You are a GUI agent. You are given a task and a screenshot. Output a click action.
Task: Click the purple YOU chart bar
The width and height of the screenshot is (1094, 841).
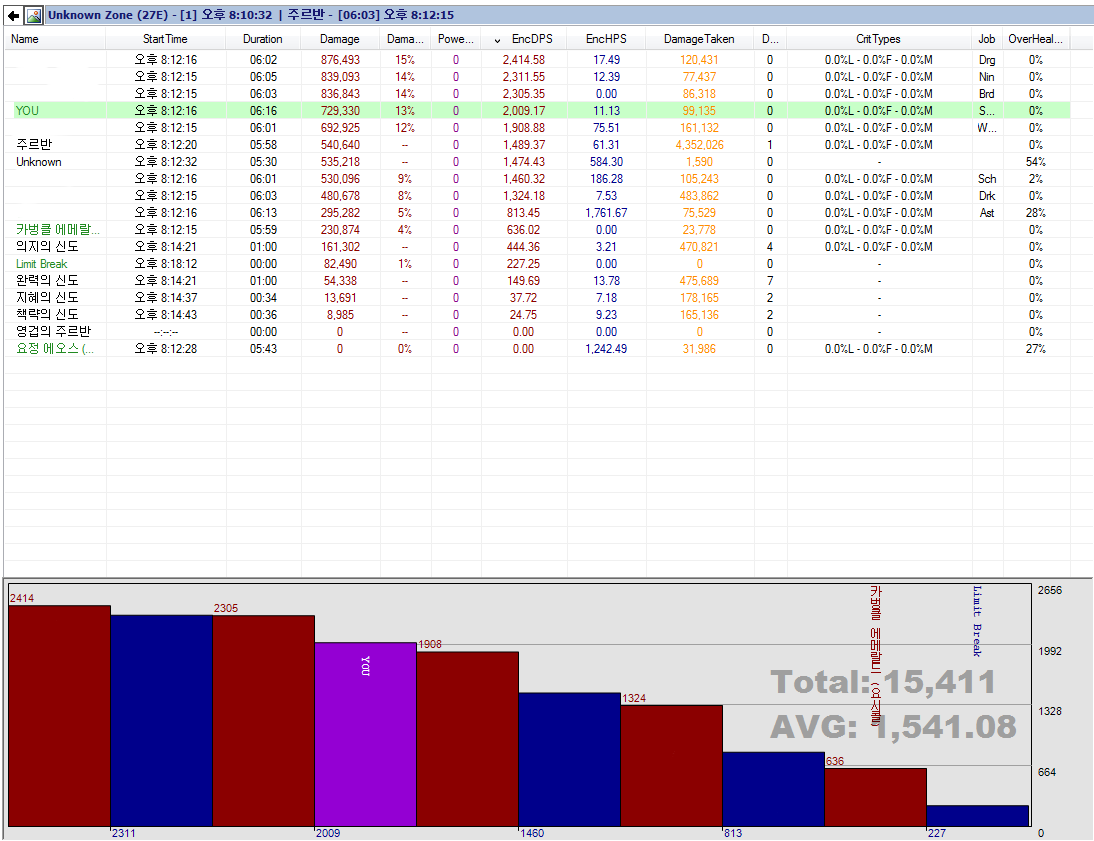(365, 734)
